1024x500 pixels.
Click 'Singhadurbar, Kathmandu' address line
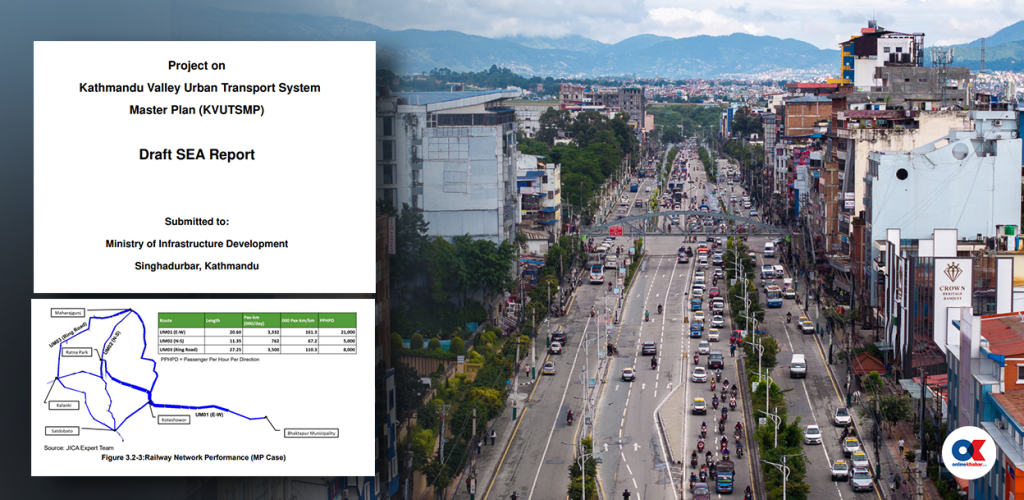tap(197, 266)
